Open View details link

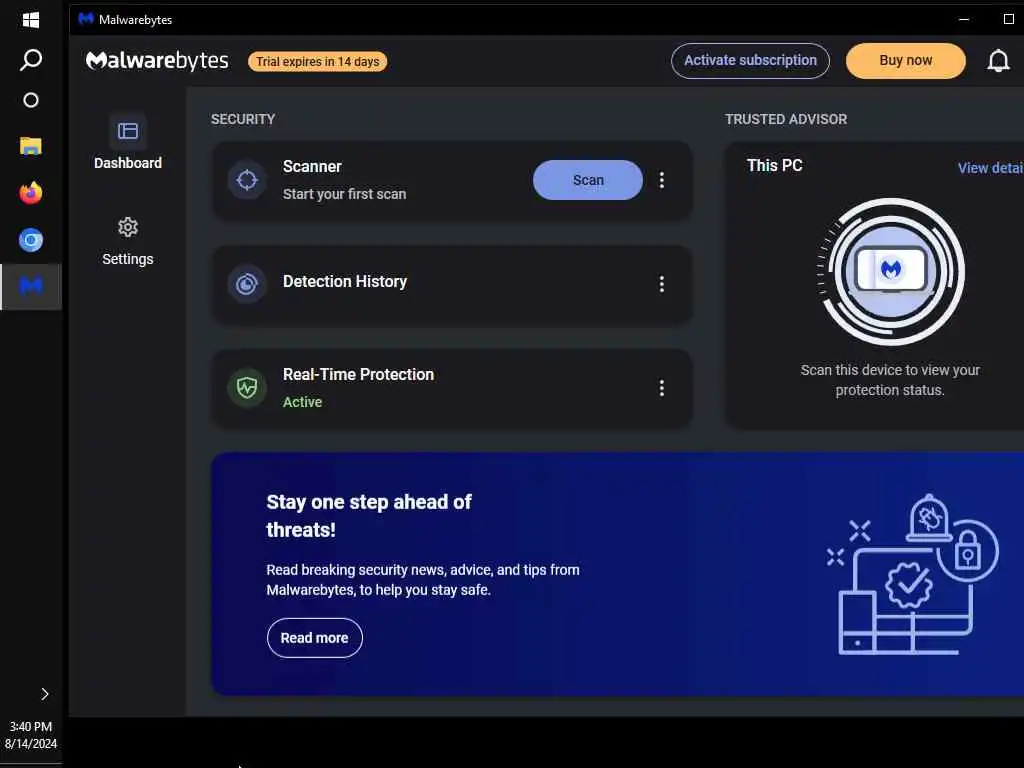click(990, 168)
